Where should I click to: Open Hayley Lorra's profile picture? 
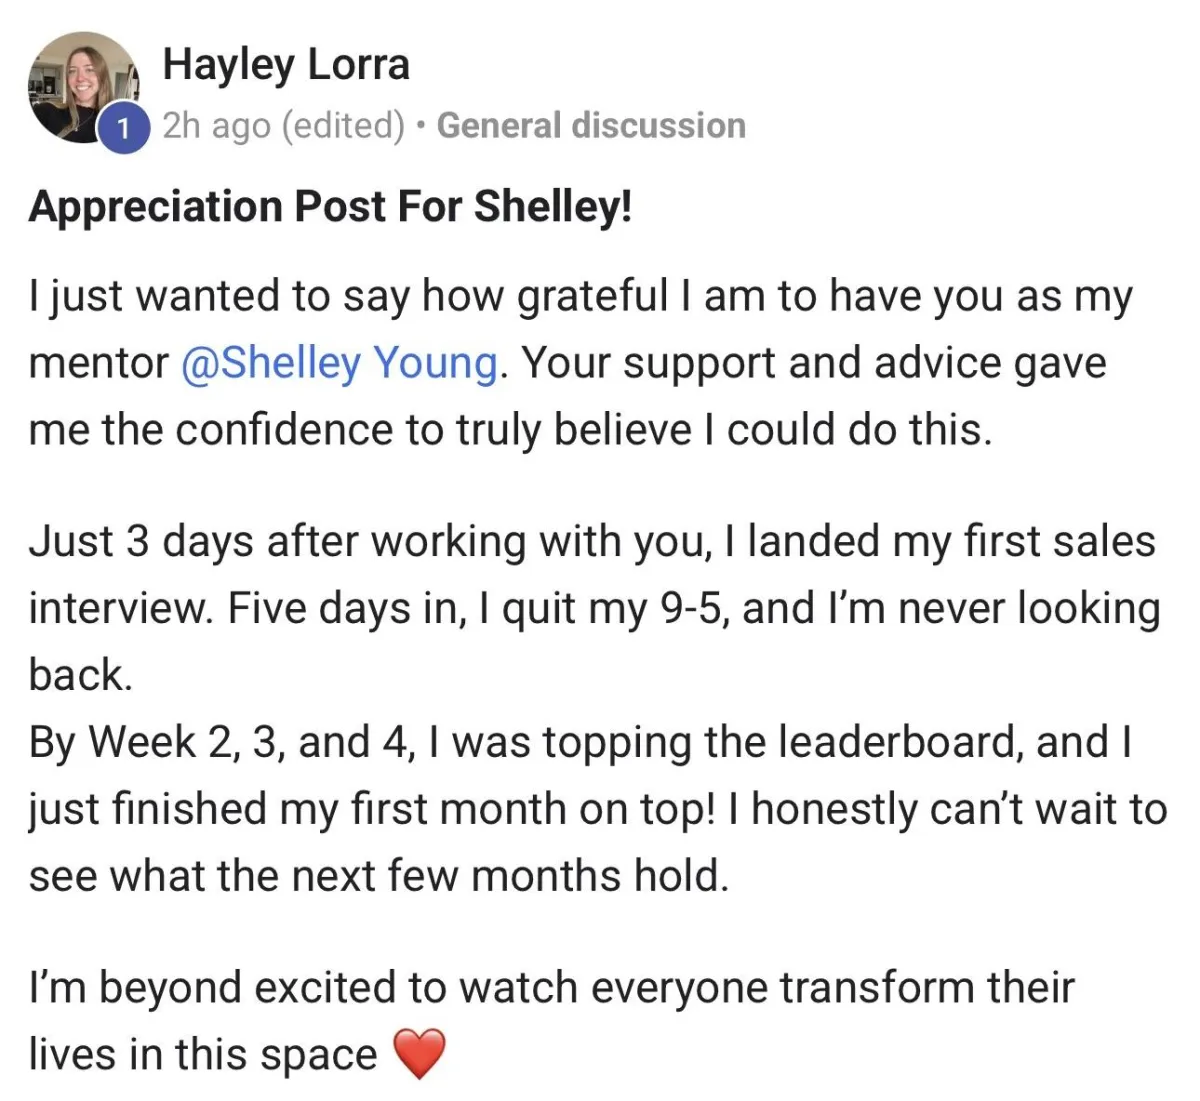click(x=84, y=88)
